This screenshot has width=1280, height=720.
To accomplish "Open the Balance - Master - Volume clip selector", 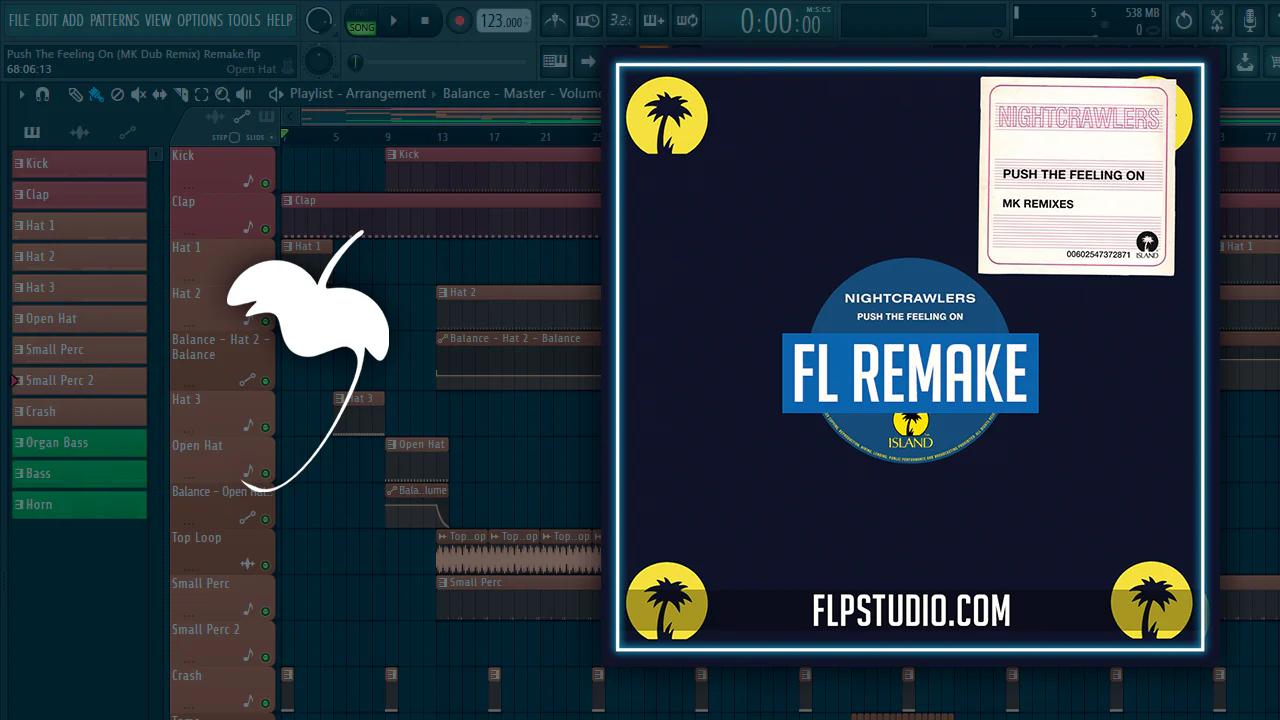I will [x=522, y=94].
